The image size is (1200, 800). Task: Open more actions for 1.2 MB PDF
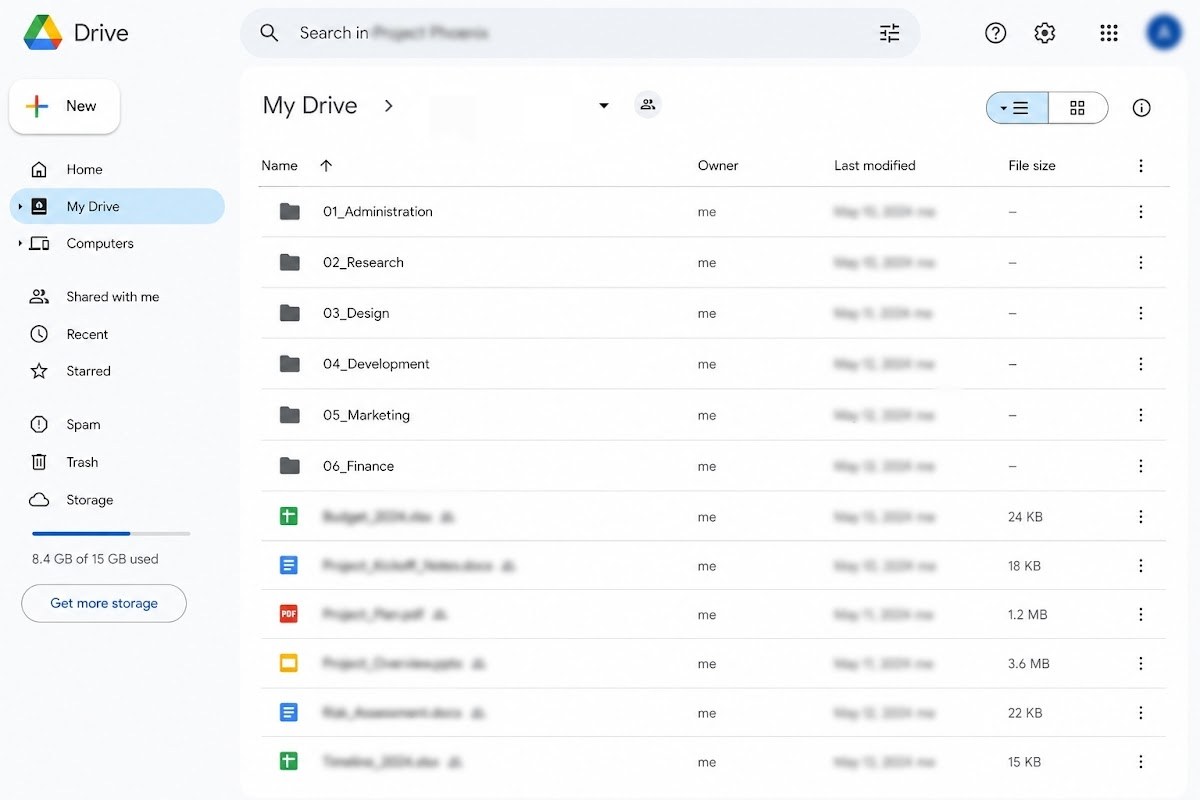click(1141, 615)
